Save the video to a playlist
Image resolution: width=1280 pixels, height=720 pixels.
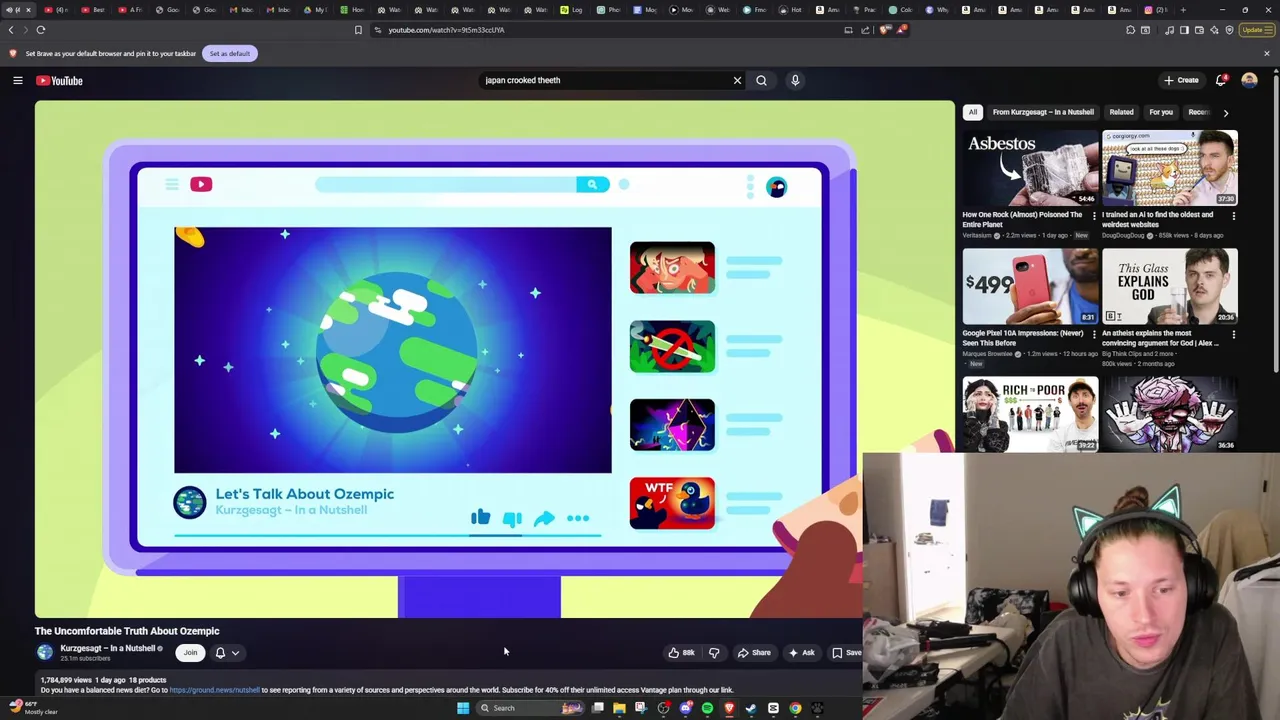[x=846, y=653]
